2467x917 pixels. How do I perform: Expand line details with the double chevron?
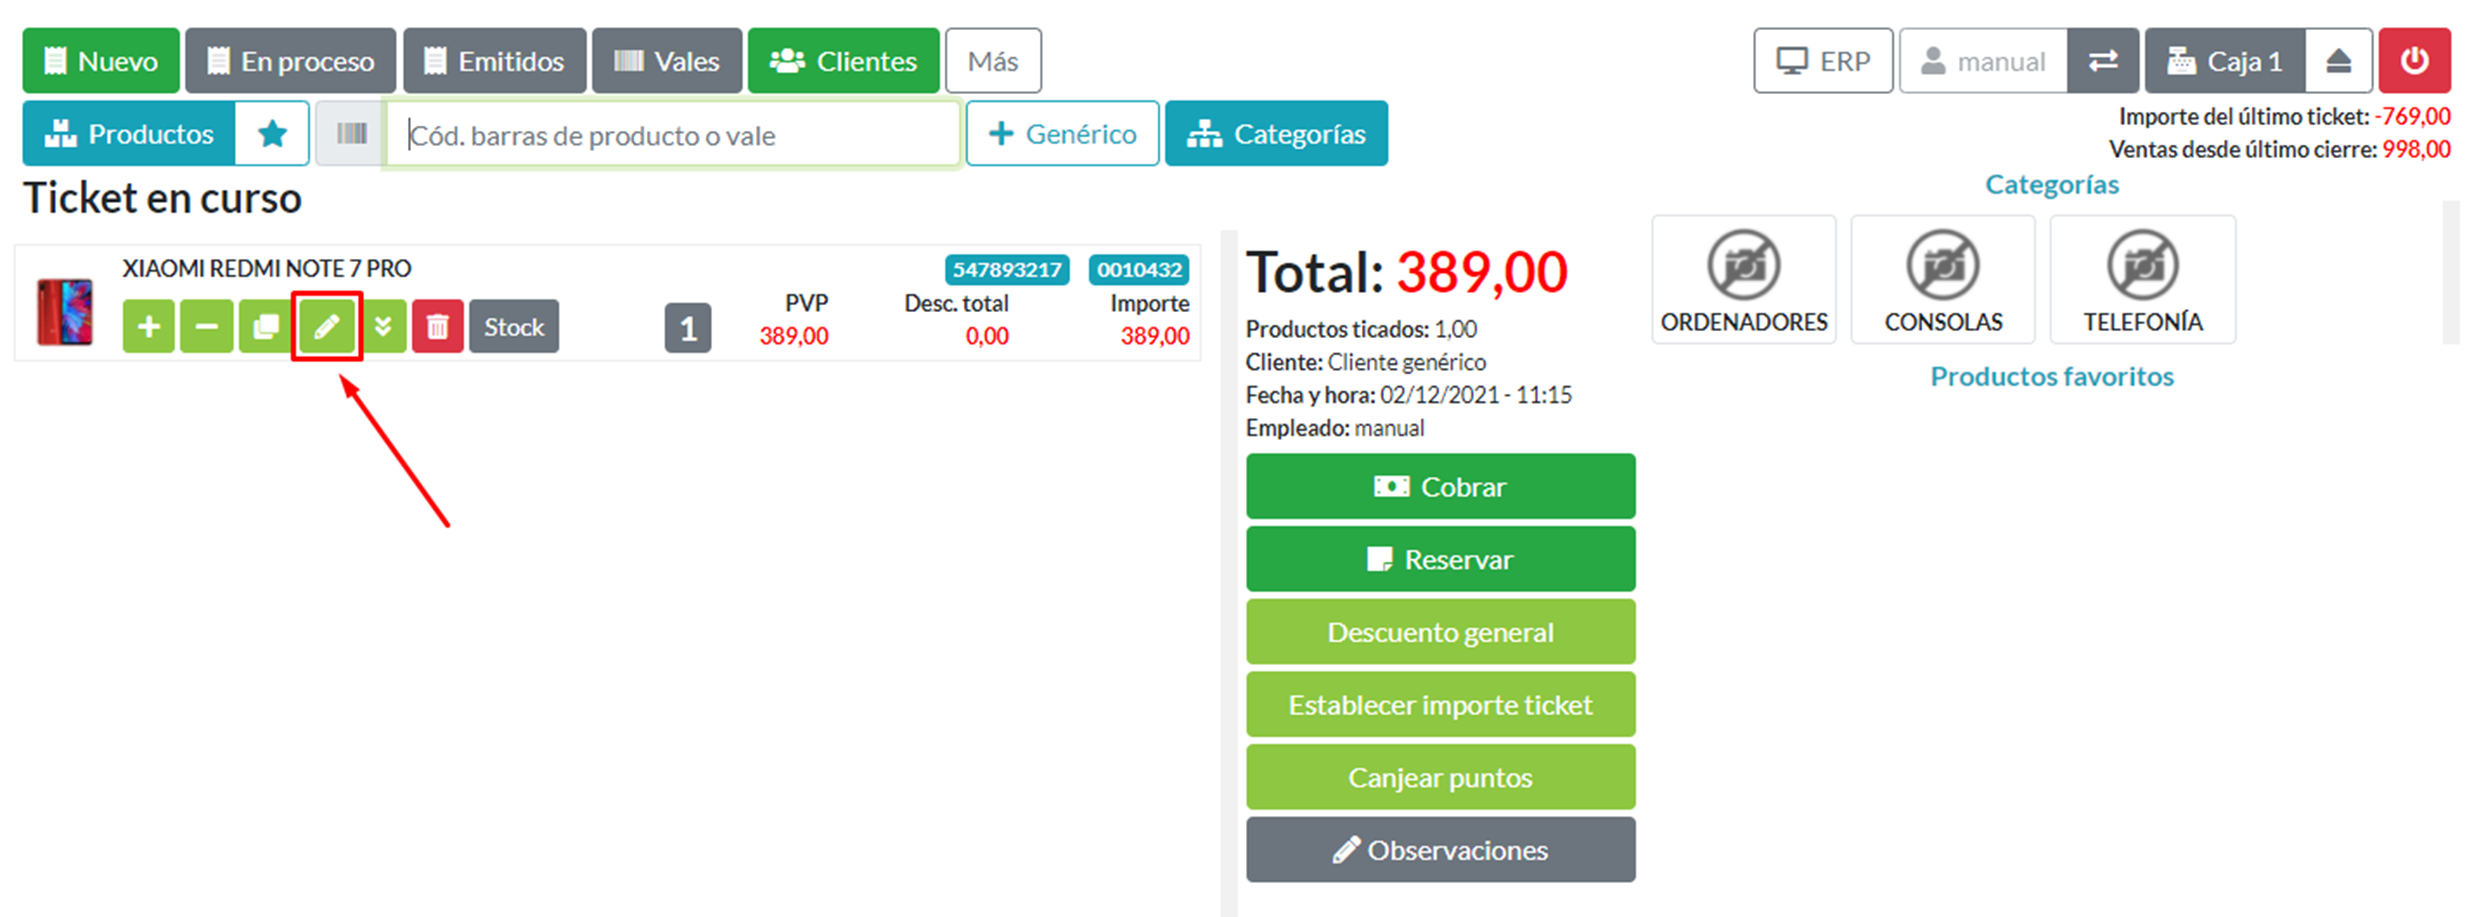pyautogui.click(x=383, y=327)
